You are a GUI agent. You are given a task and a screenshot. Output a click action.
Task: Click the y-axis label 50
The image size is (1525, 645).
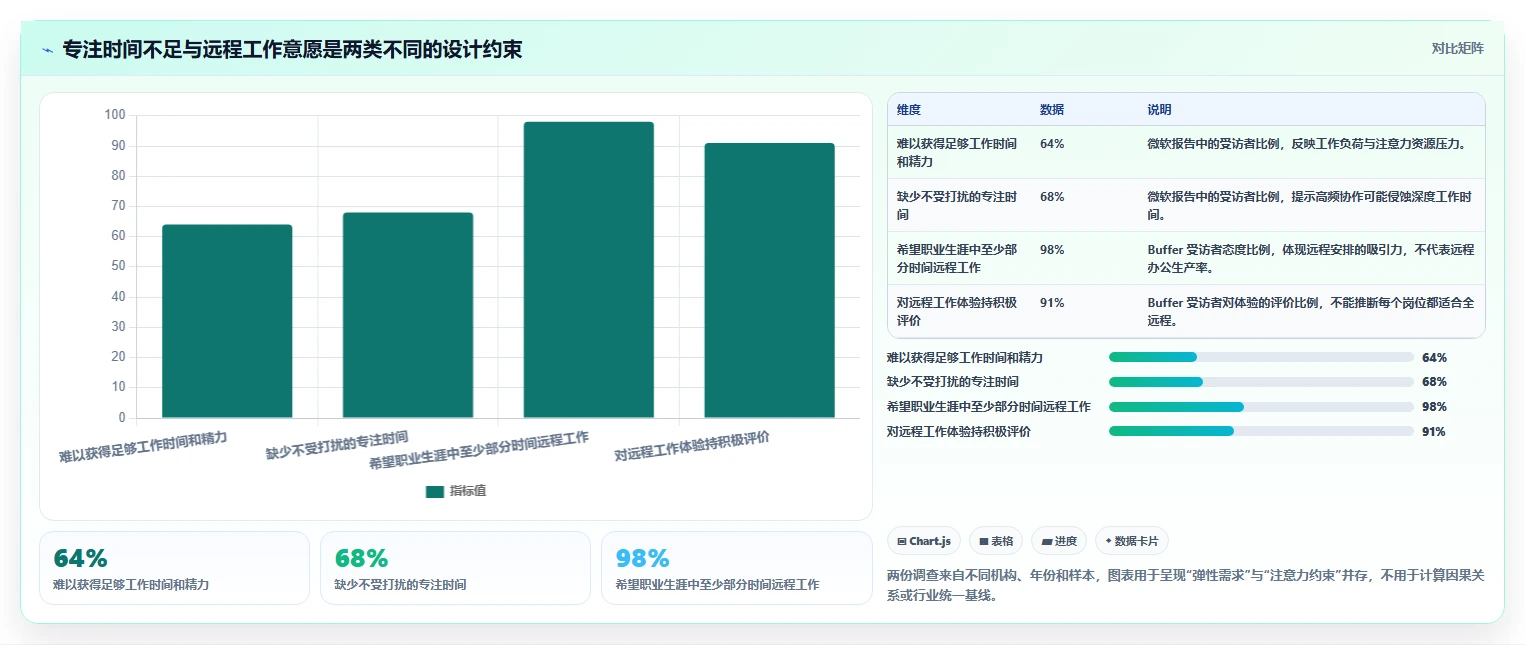tap(118, 266)
